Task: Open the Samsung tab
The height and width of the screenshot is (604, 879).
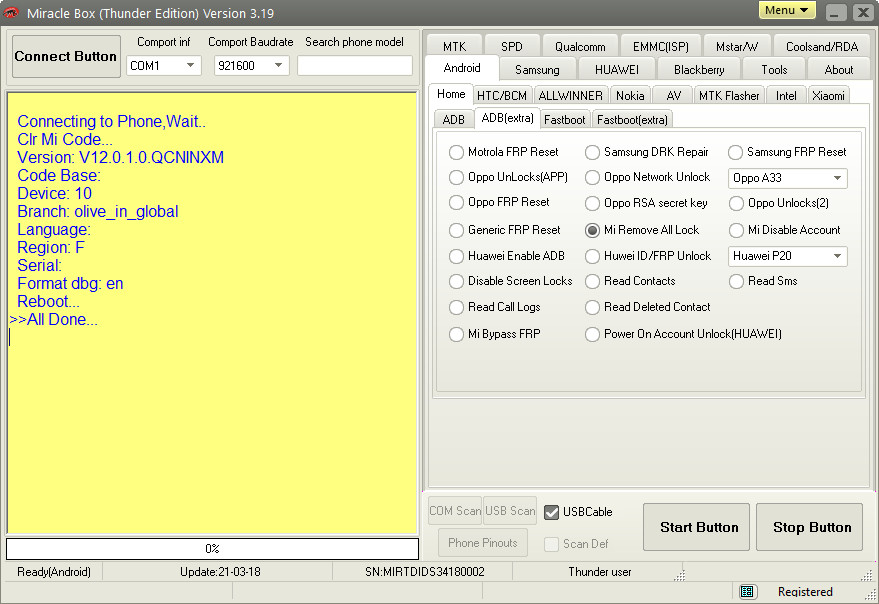Action: (x=537, y=70)
